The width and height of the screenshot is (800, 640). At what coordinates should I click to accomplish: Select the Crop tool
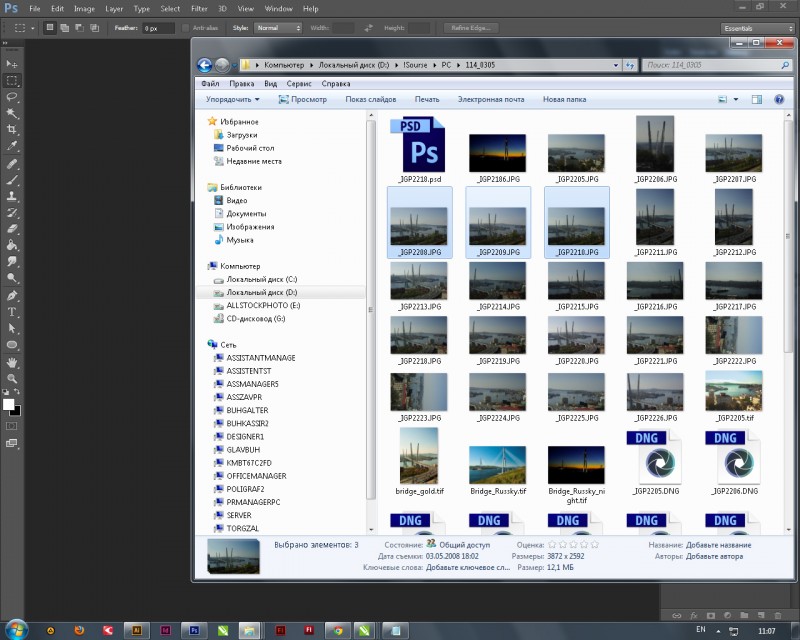pyautogui.click(x=12, y=130)
